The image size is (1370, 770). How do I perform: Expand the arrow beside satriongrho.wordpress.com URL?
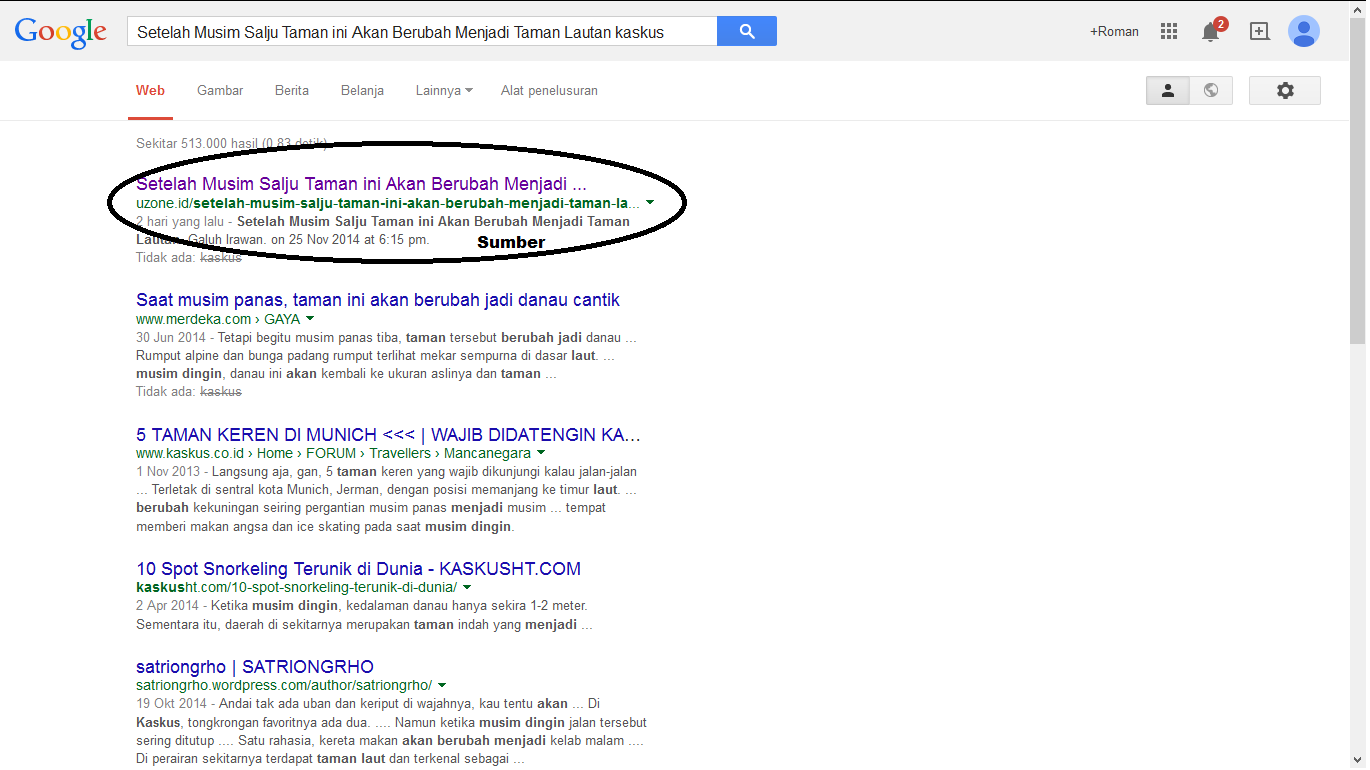pos(442,685)
